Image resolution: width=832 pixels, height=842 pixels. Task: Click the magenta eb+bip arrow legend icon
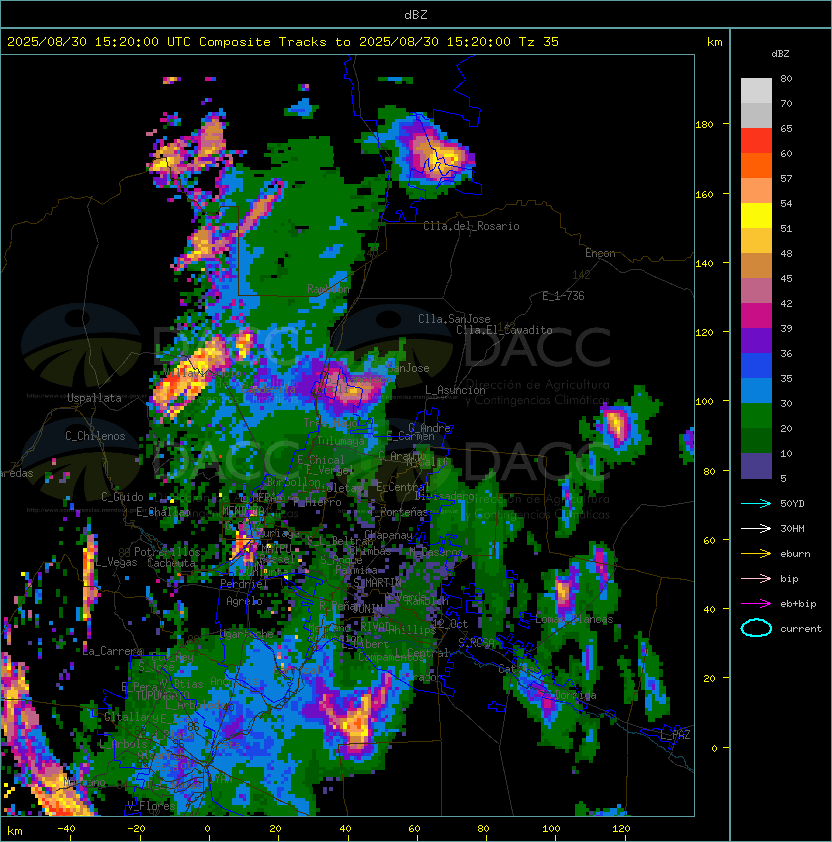click(756, 604)
